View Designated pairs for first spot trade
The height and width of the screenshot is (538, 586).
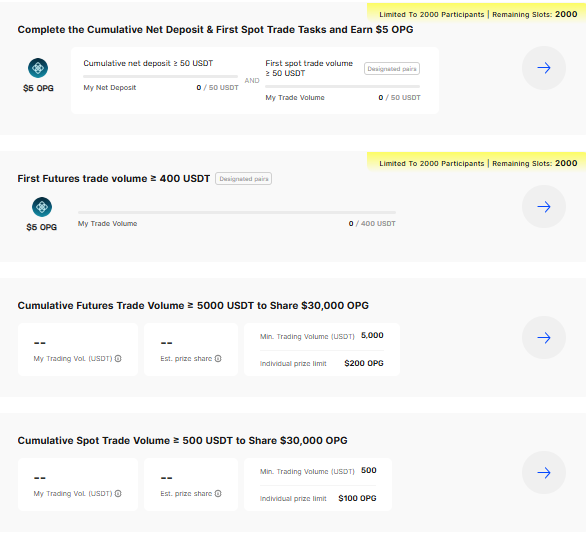[392, 69]
